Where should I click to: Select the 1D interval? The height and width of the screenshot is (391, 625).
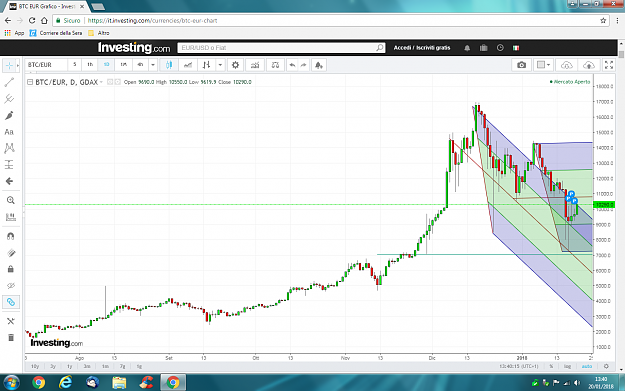pos(106,65)
